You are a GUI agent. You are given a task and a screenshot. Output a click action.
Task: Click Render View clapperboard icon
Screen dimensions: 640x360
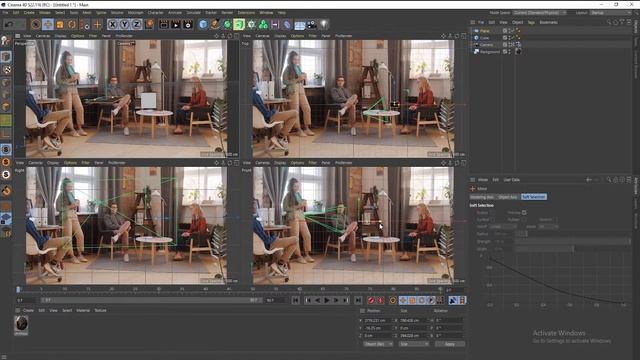point(164,24)
